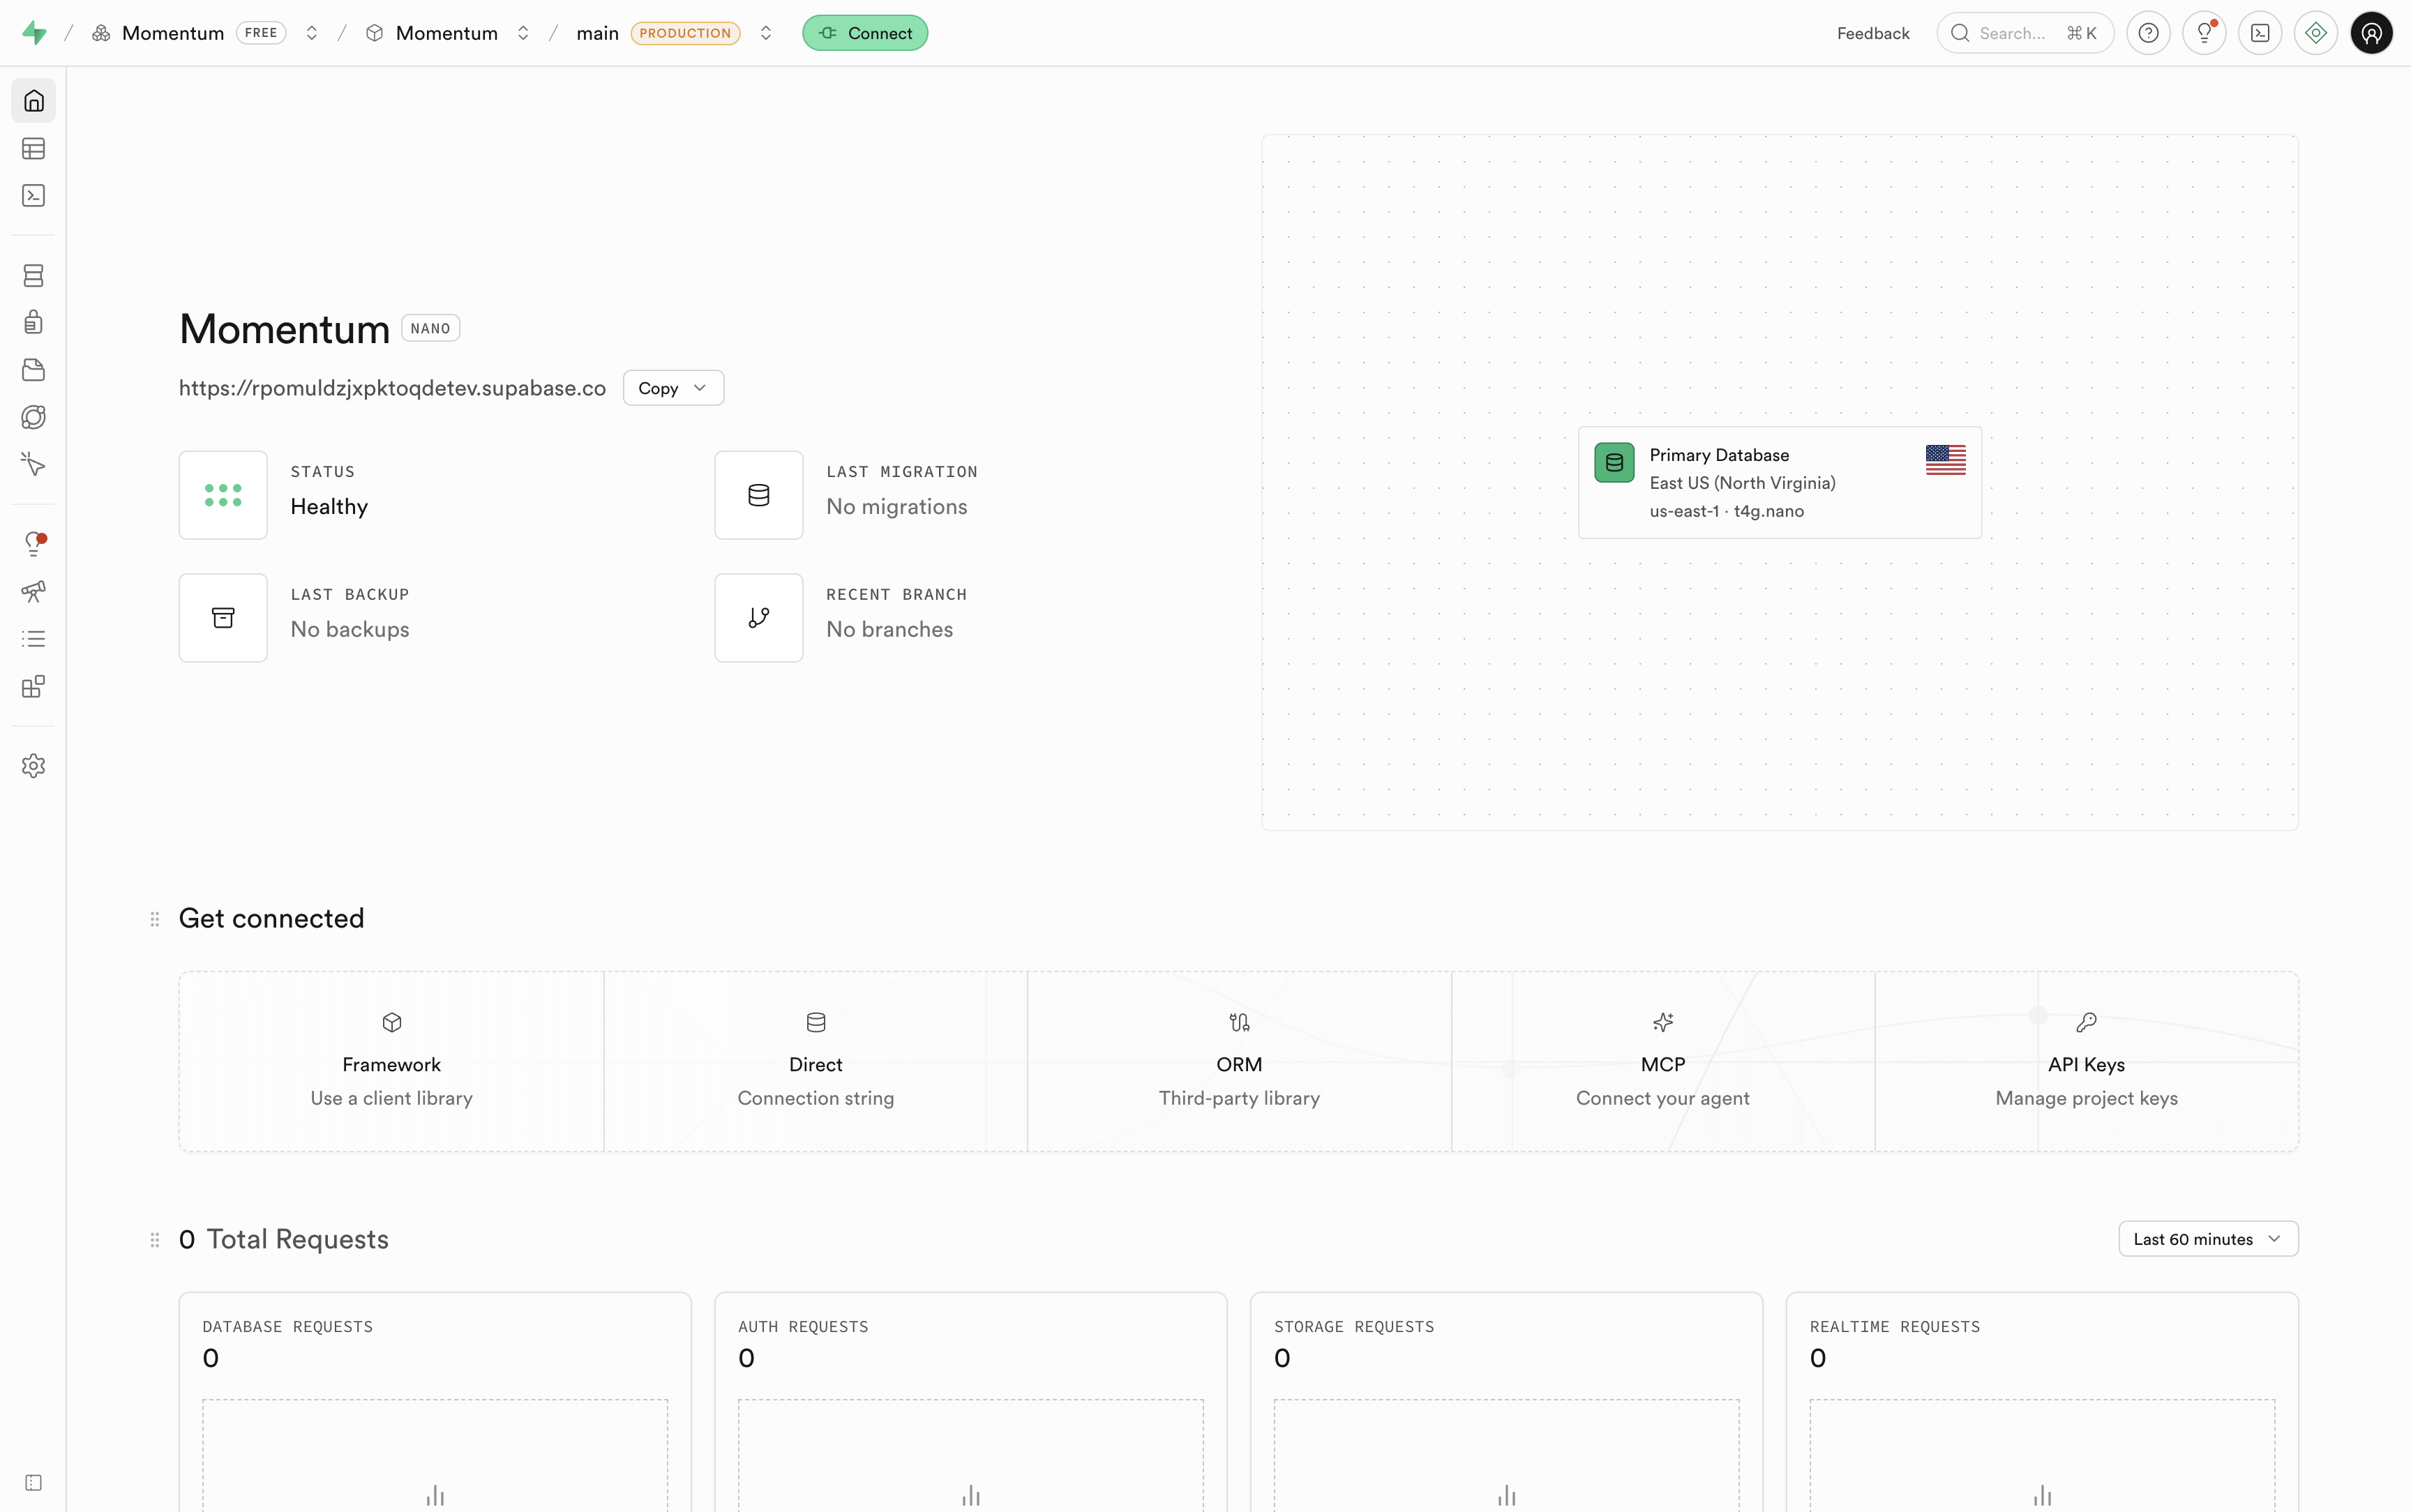This screenshot has height=1512, width=2411.
Task: Click the Recent Branch git icon
Action: (x=759, y=618)
